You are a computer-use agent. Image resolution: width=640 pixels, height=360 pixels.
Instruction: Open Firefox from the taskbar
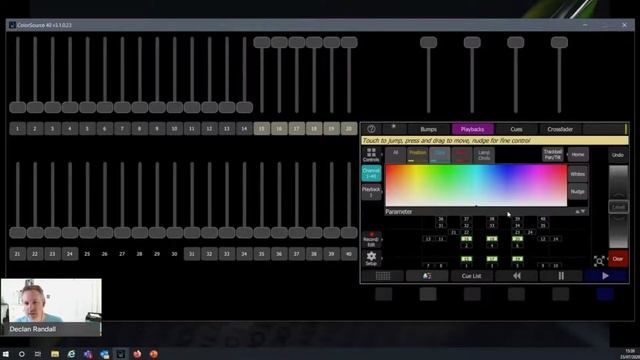click(137, 354)
